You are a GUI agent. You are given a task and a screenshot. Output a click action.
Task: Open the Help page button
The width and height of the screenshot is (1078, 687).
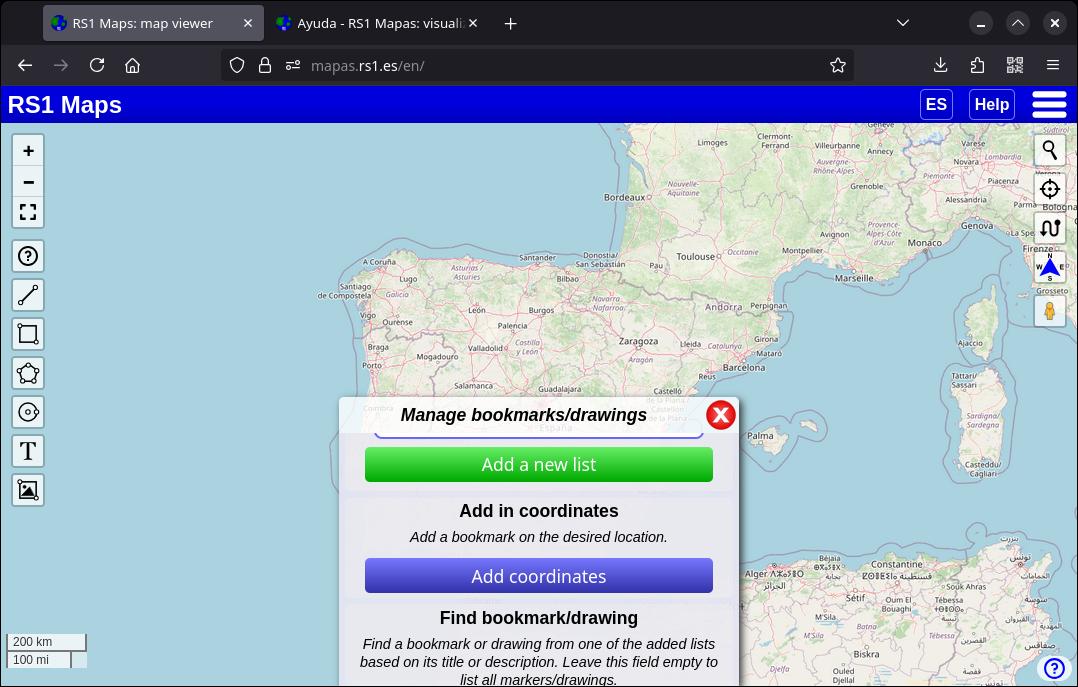991,105
